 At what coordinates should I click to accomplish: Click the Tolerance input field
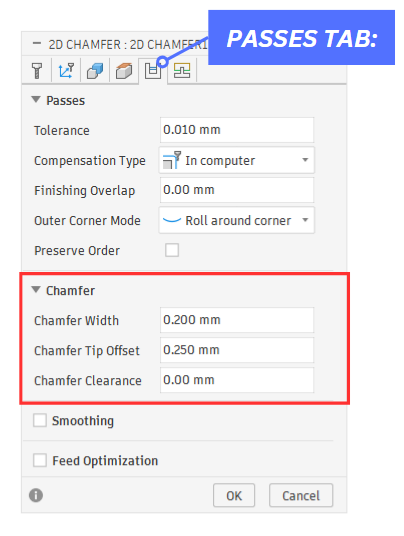click(237, 130)
